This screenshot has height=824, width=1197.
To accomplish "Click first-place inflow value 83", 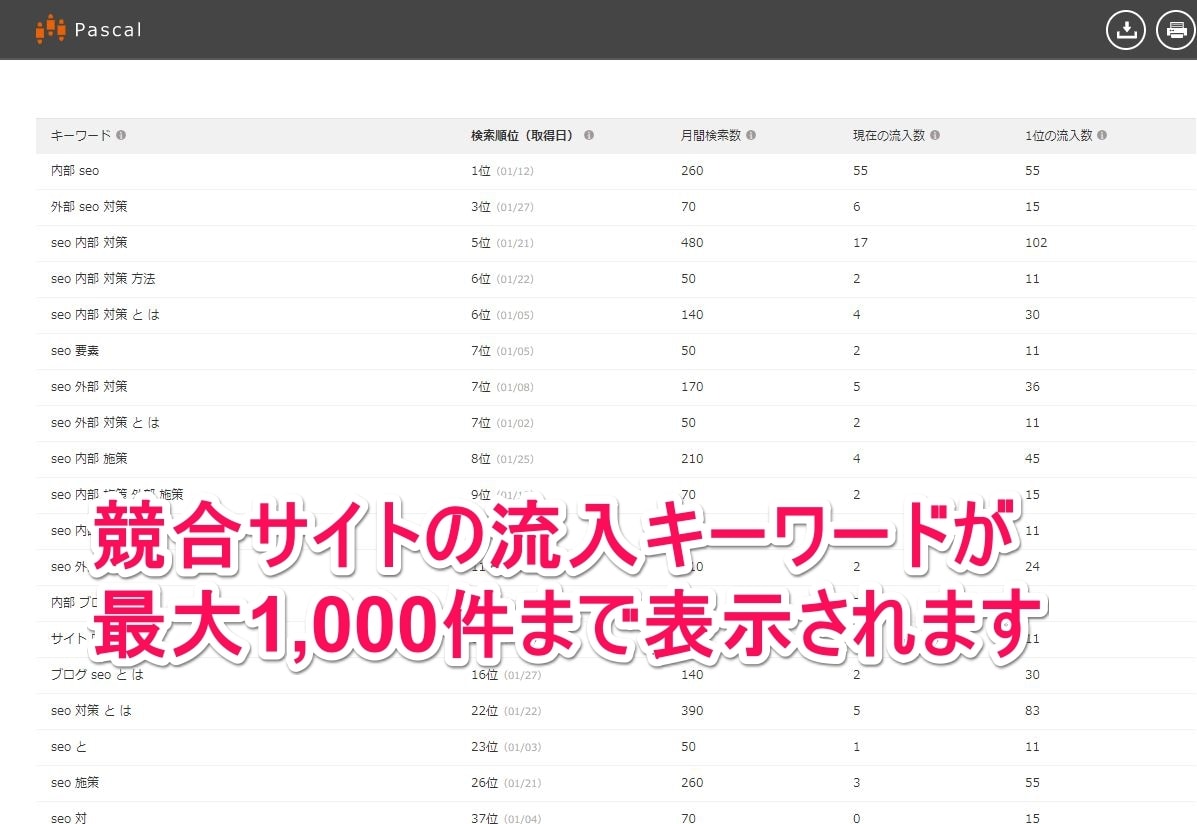I will [1032, 711].
